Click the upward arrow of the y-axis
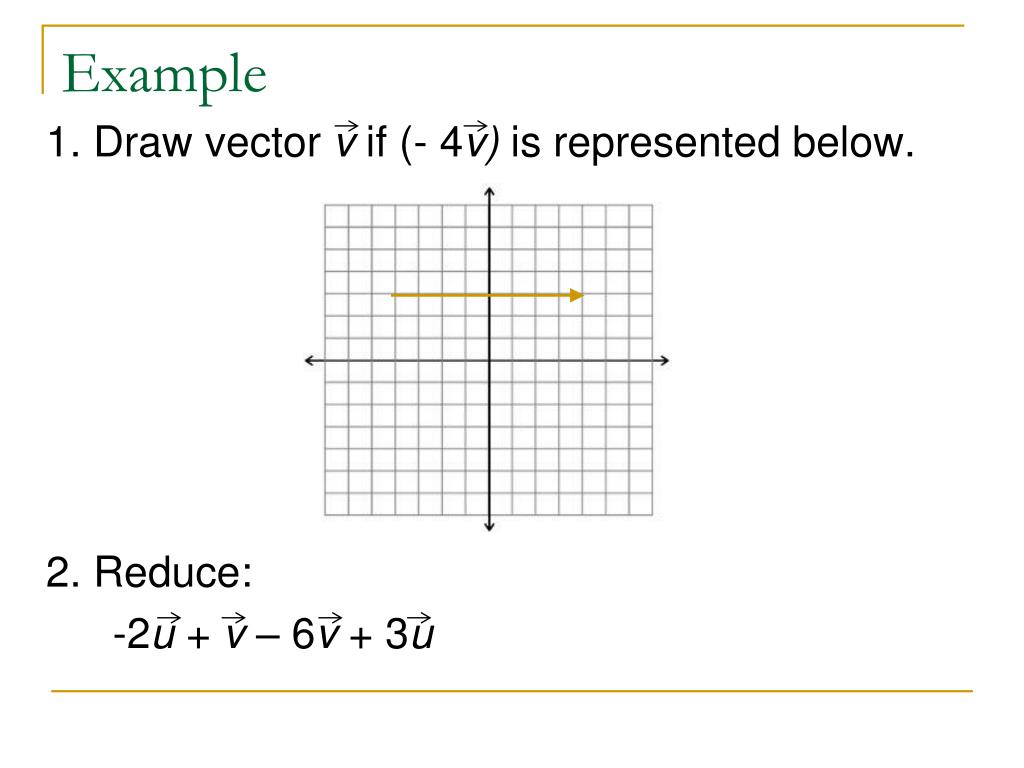Image resolution: width=1024 pixels, height=768 pixels. point(489,192)
